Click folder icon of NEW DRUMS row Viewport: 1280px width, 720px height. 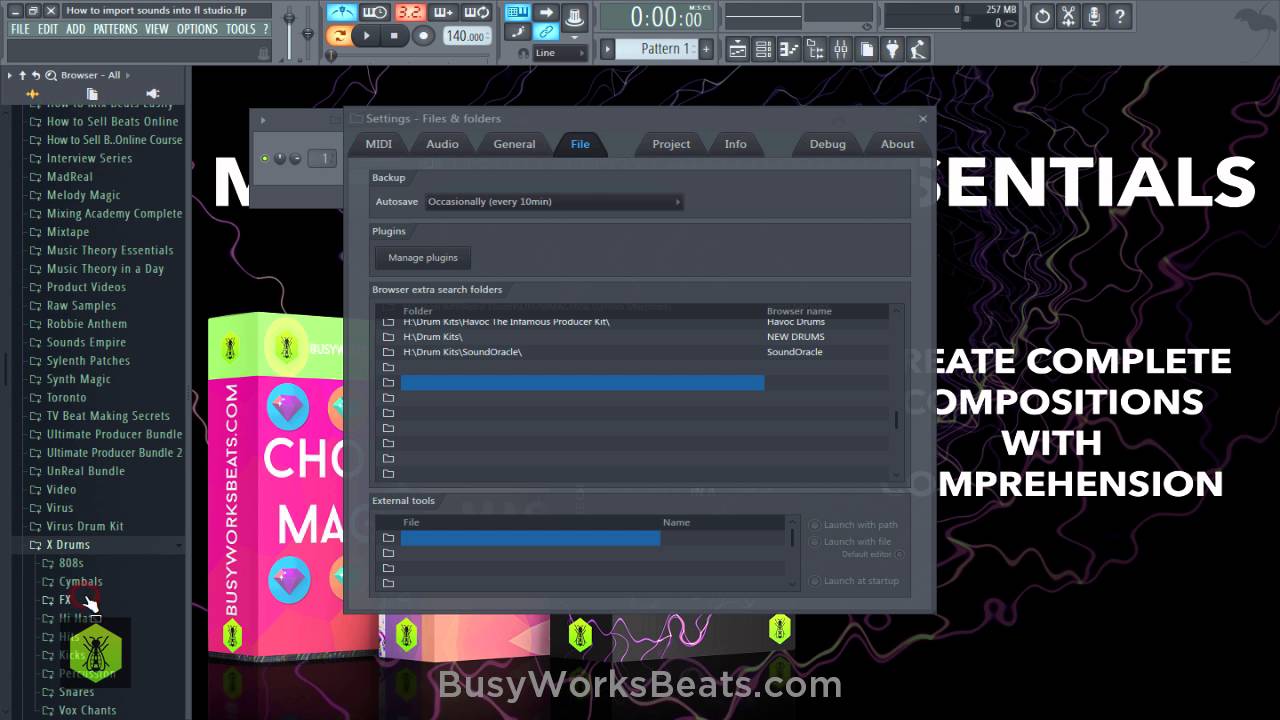pos(388,337)
